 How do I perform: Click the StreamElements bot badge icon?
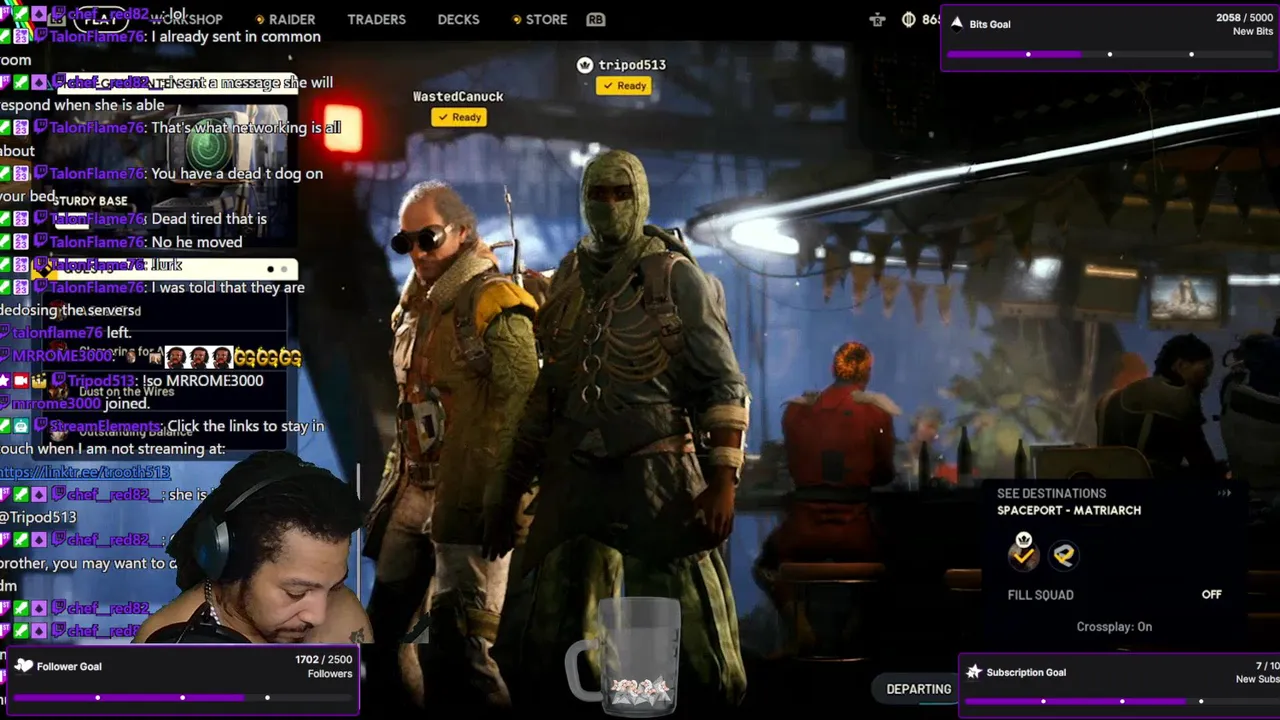tap(21, 426)
